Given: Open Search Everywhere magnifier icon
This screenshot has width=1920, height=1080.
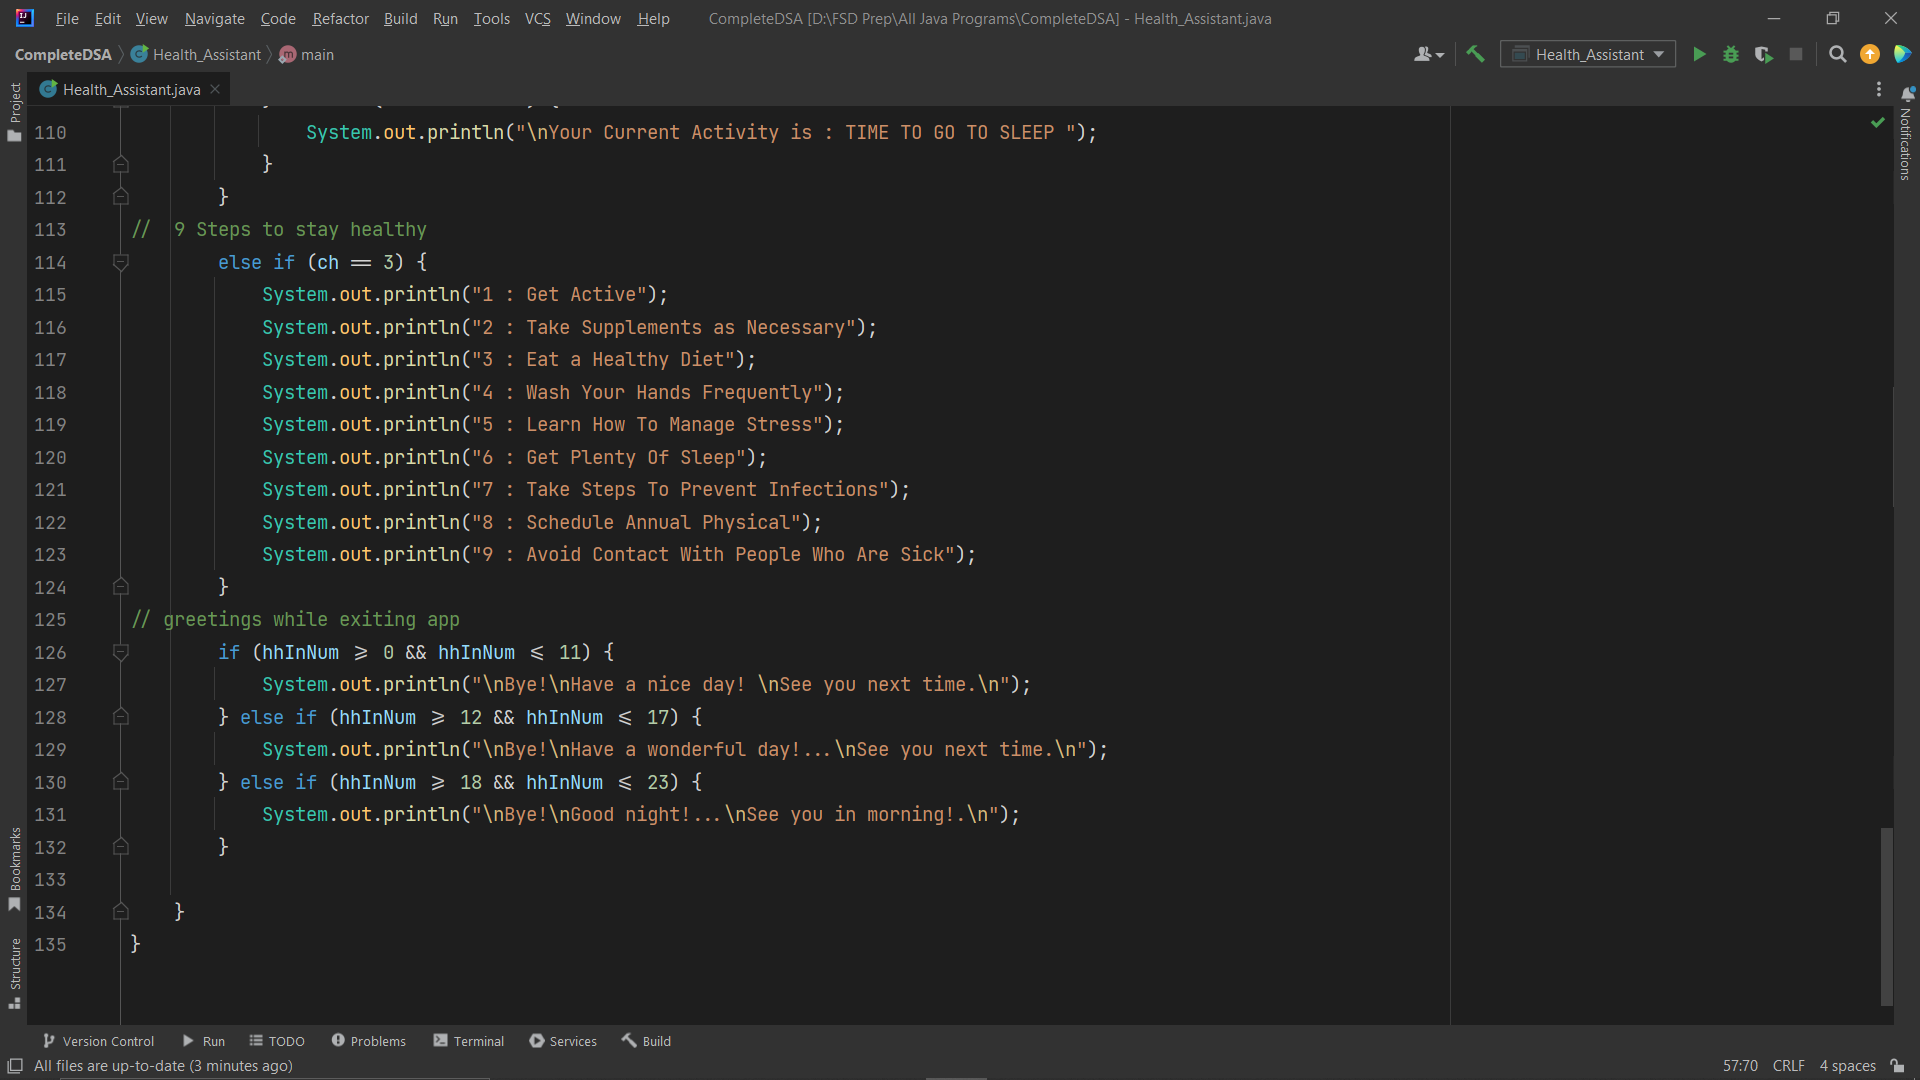Looking at the screenshot, I should [1837, 55].
